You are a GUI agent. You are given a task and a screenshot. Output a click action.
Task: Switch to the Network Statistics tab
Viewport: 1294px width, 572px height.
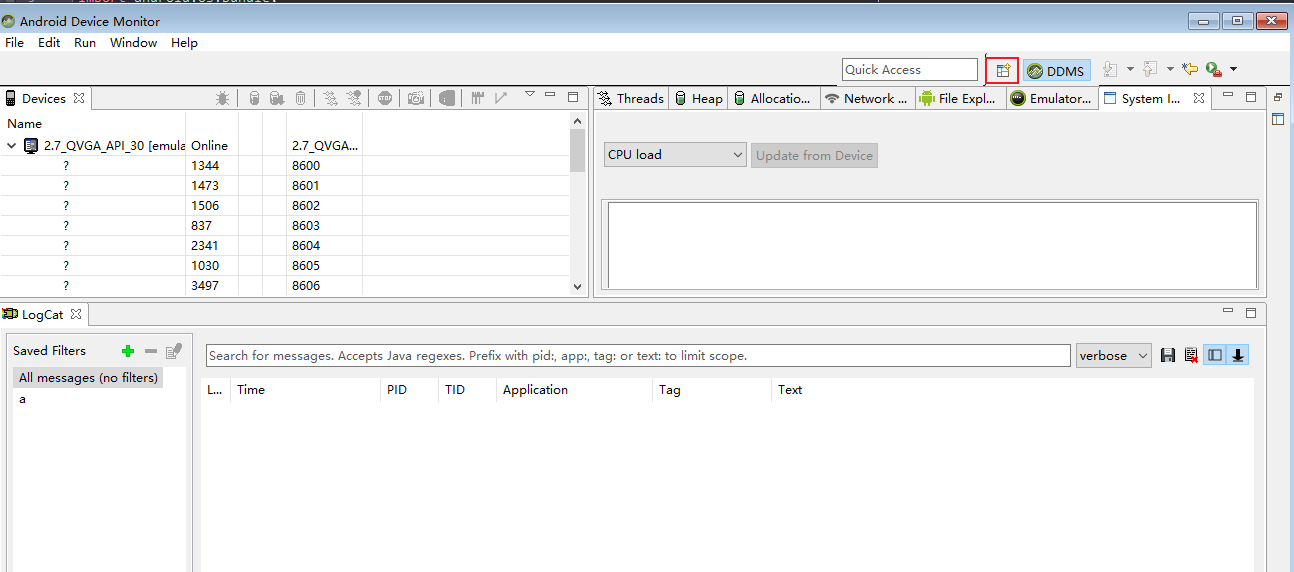coord(866,98)
